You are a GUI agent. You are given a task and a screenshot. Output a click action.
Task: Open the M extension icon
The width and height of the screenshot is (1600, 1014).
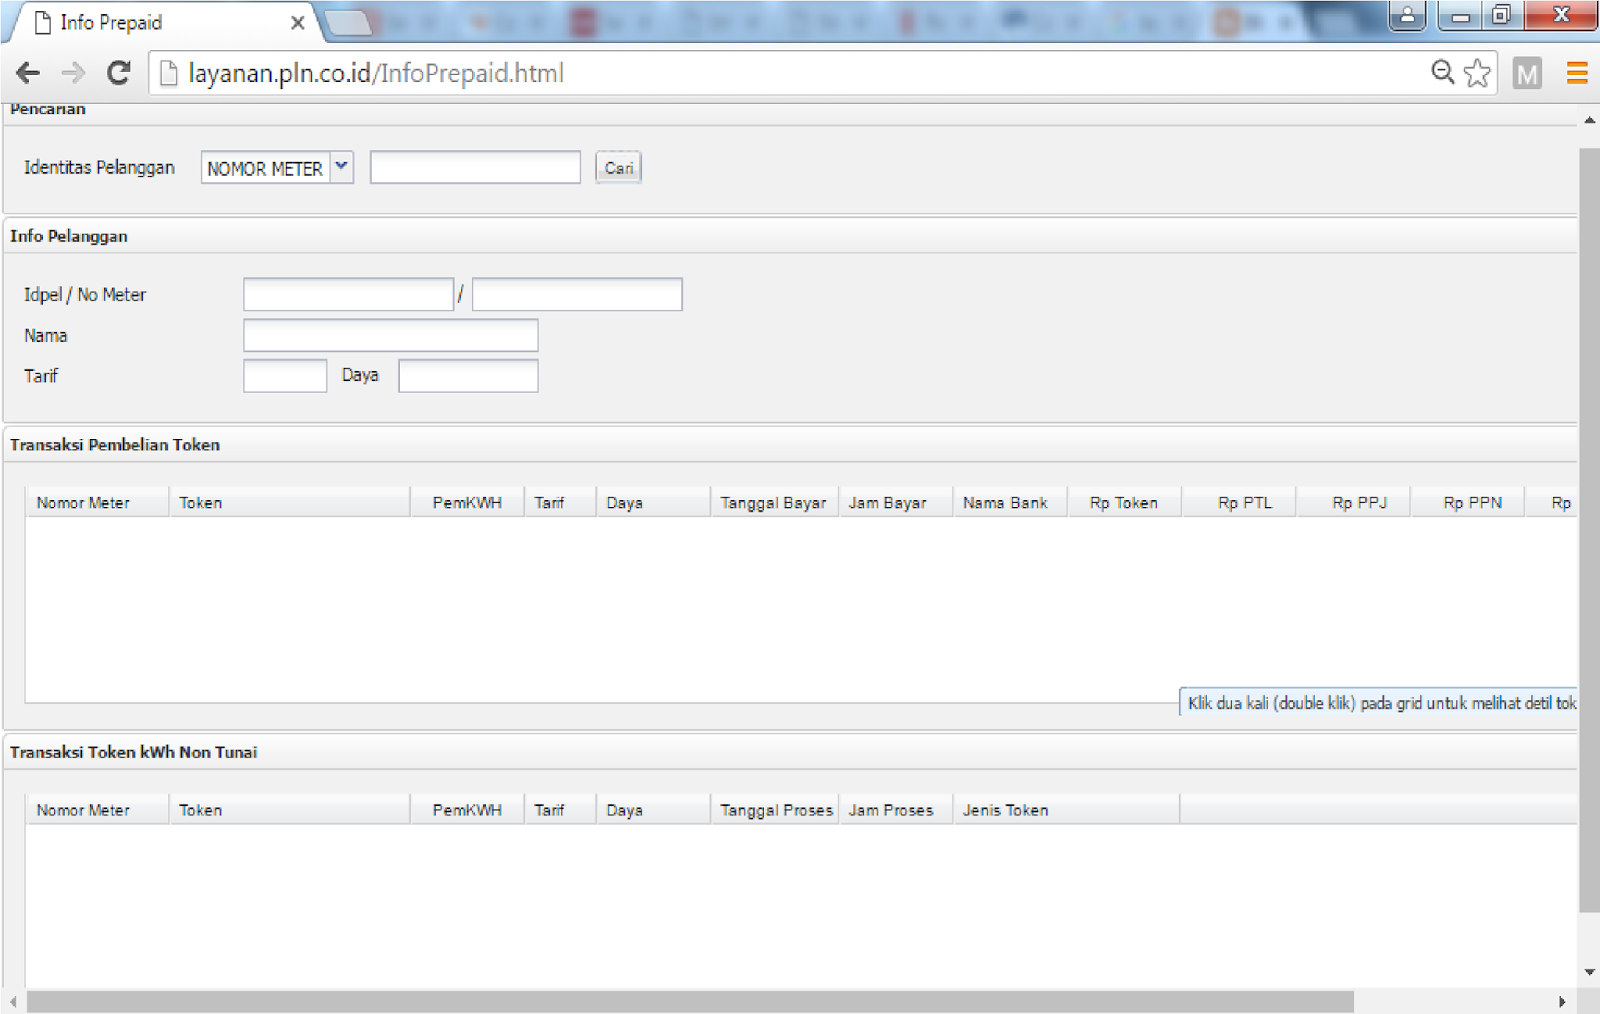click(1527, 73)
